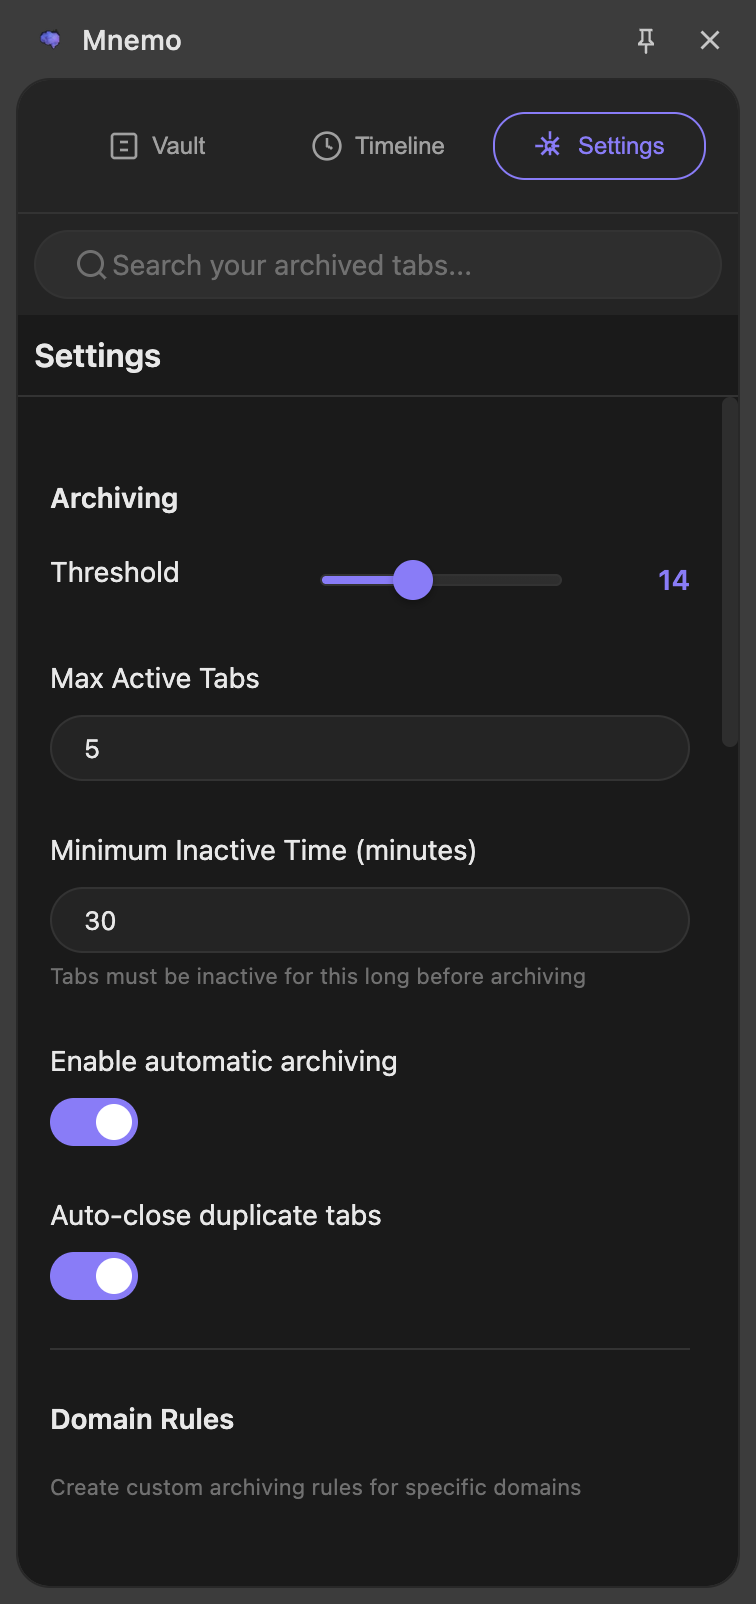756x1604 pixels.
Task: Select the Minimum Inactive Time field
Action: pyautogui.click(x=370, y=920)
